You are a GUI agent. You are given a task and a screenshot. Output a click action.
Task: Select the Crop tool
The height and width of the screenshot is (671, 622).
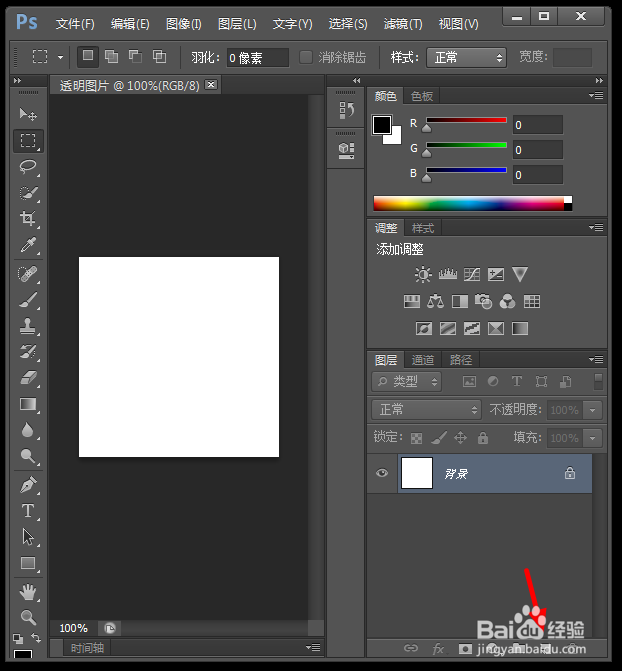pos(28,219)
